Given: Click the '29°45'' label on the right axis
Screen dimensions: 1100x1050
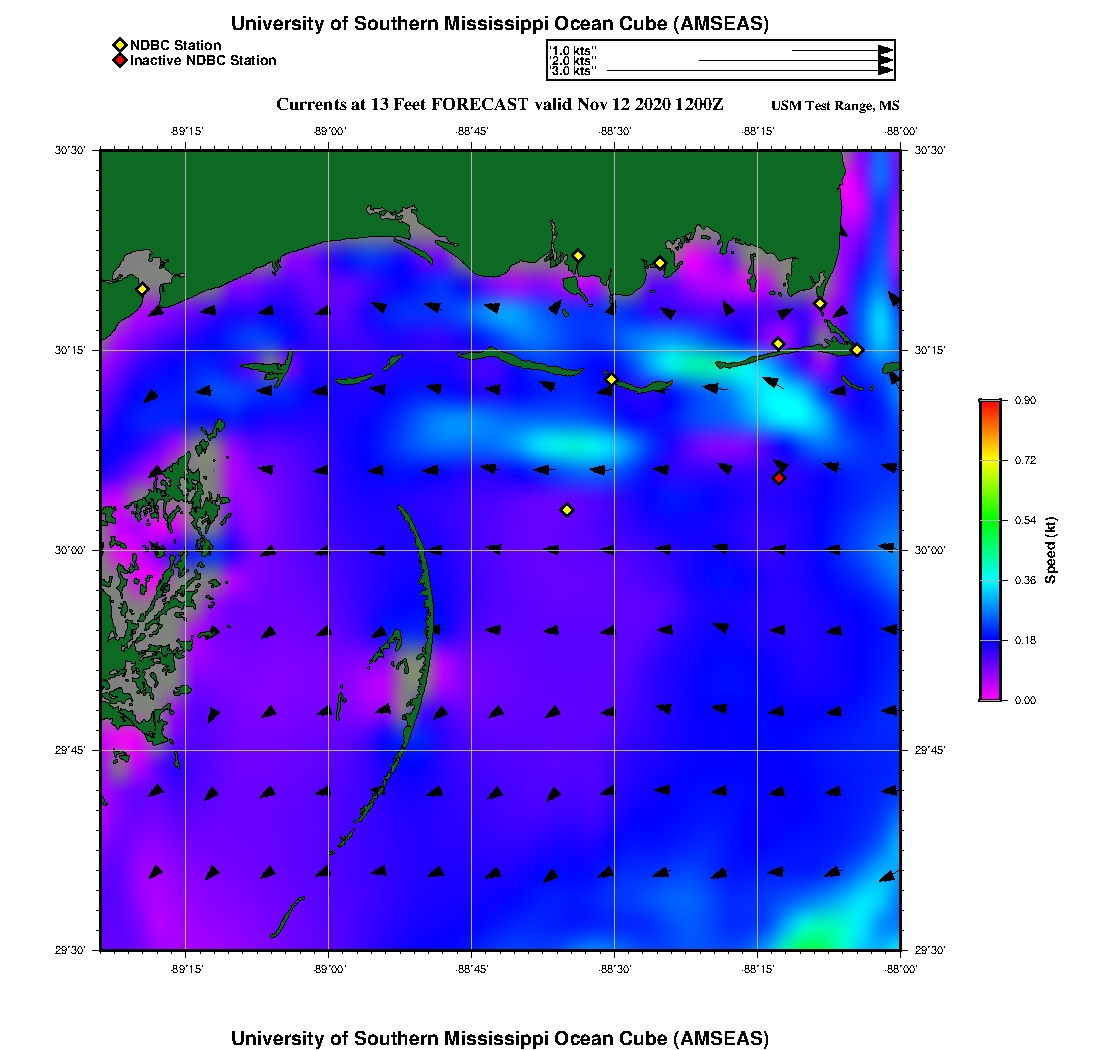Looking at the screenshot, I should 930,750.
